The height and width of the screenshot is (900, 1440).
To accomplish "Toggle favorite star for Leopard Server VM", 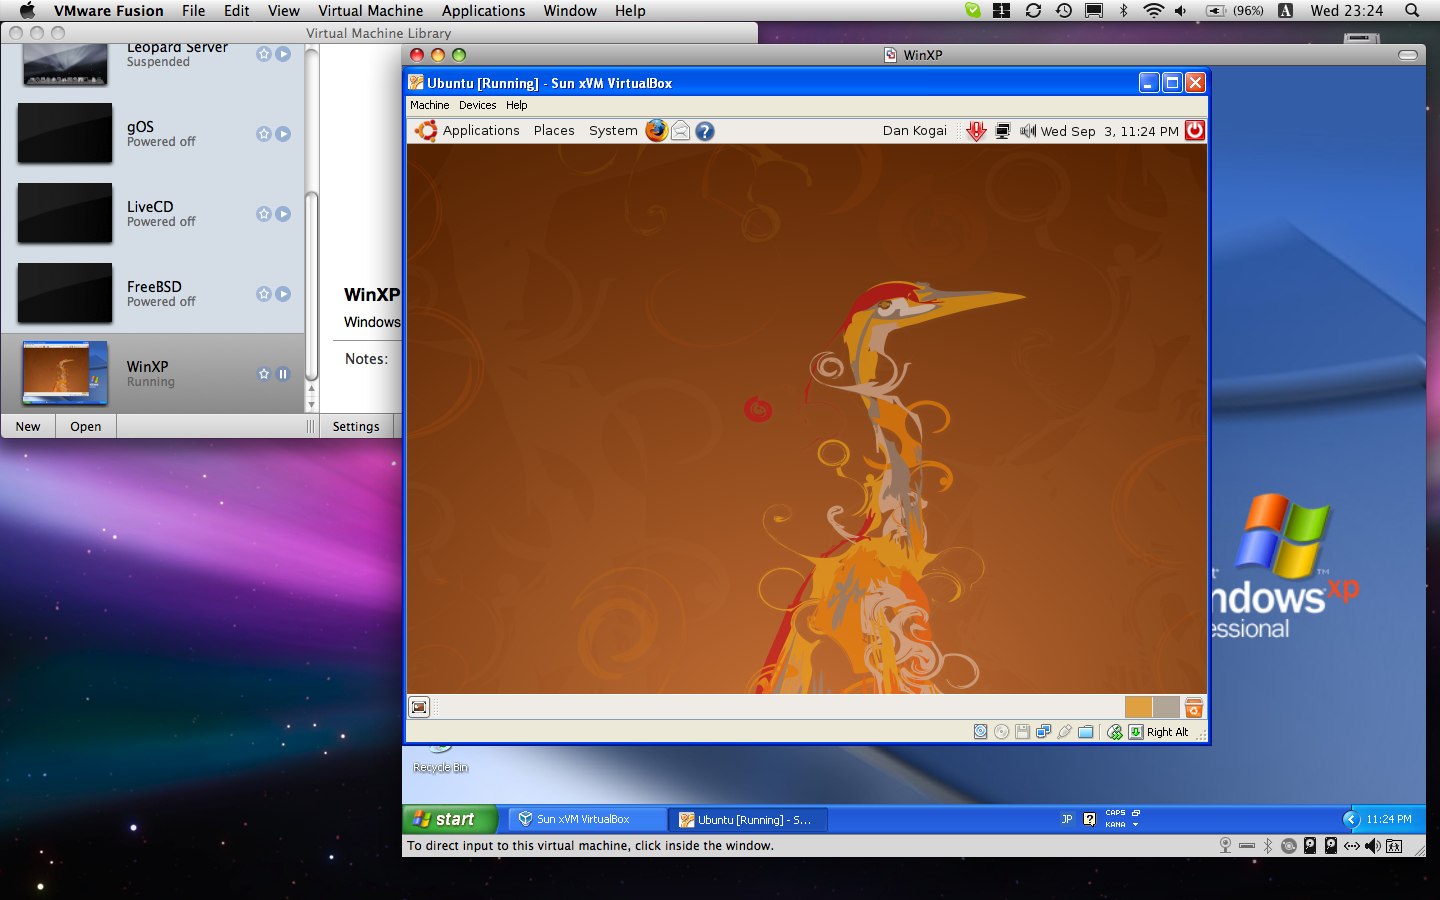I will click(x=264, y=54).
